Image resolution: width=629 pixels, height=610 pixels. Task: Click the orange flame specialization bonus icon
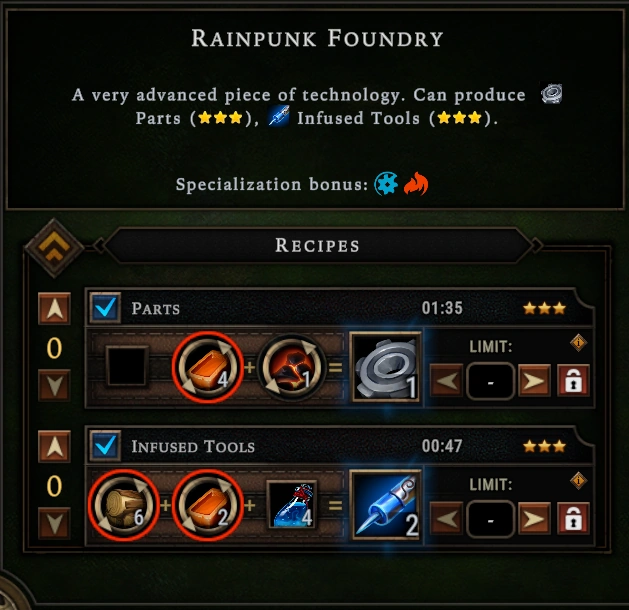click(416, 184)
